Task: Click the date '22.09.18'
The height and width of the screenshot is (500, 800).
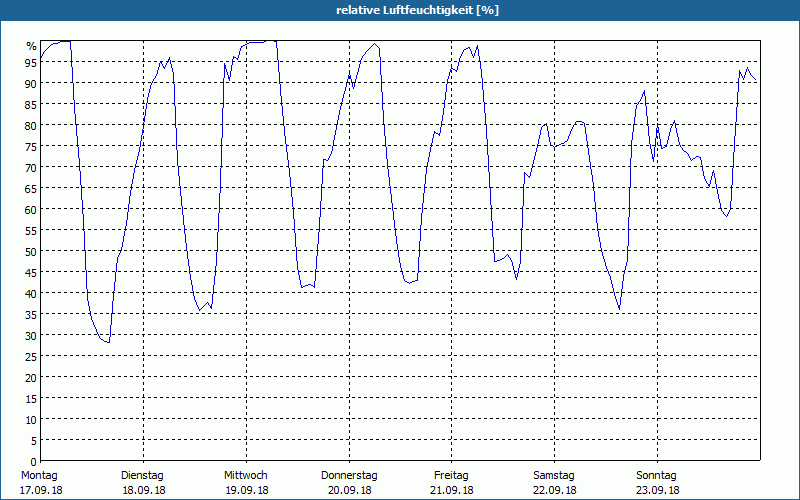Action: pos(555,490)
